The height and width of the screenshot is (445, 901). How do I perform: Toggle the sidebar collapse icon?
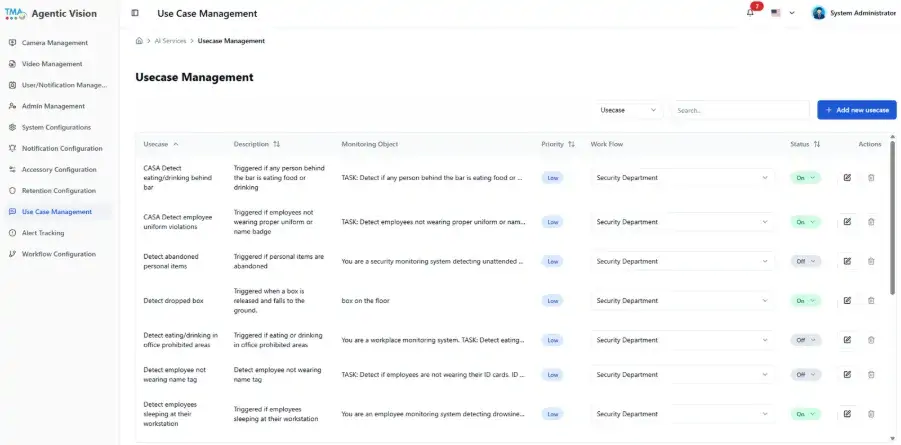pyautogui.click(x=134, y=13)
